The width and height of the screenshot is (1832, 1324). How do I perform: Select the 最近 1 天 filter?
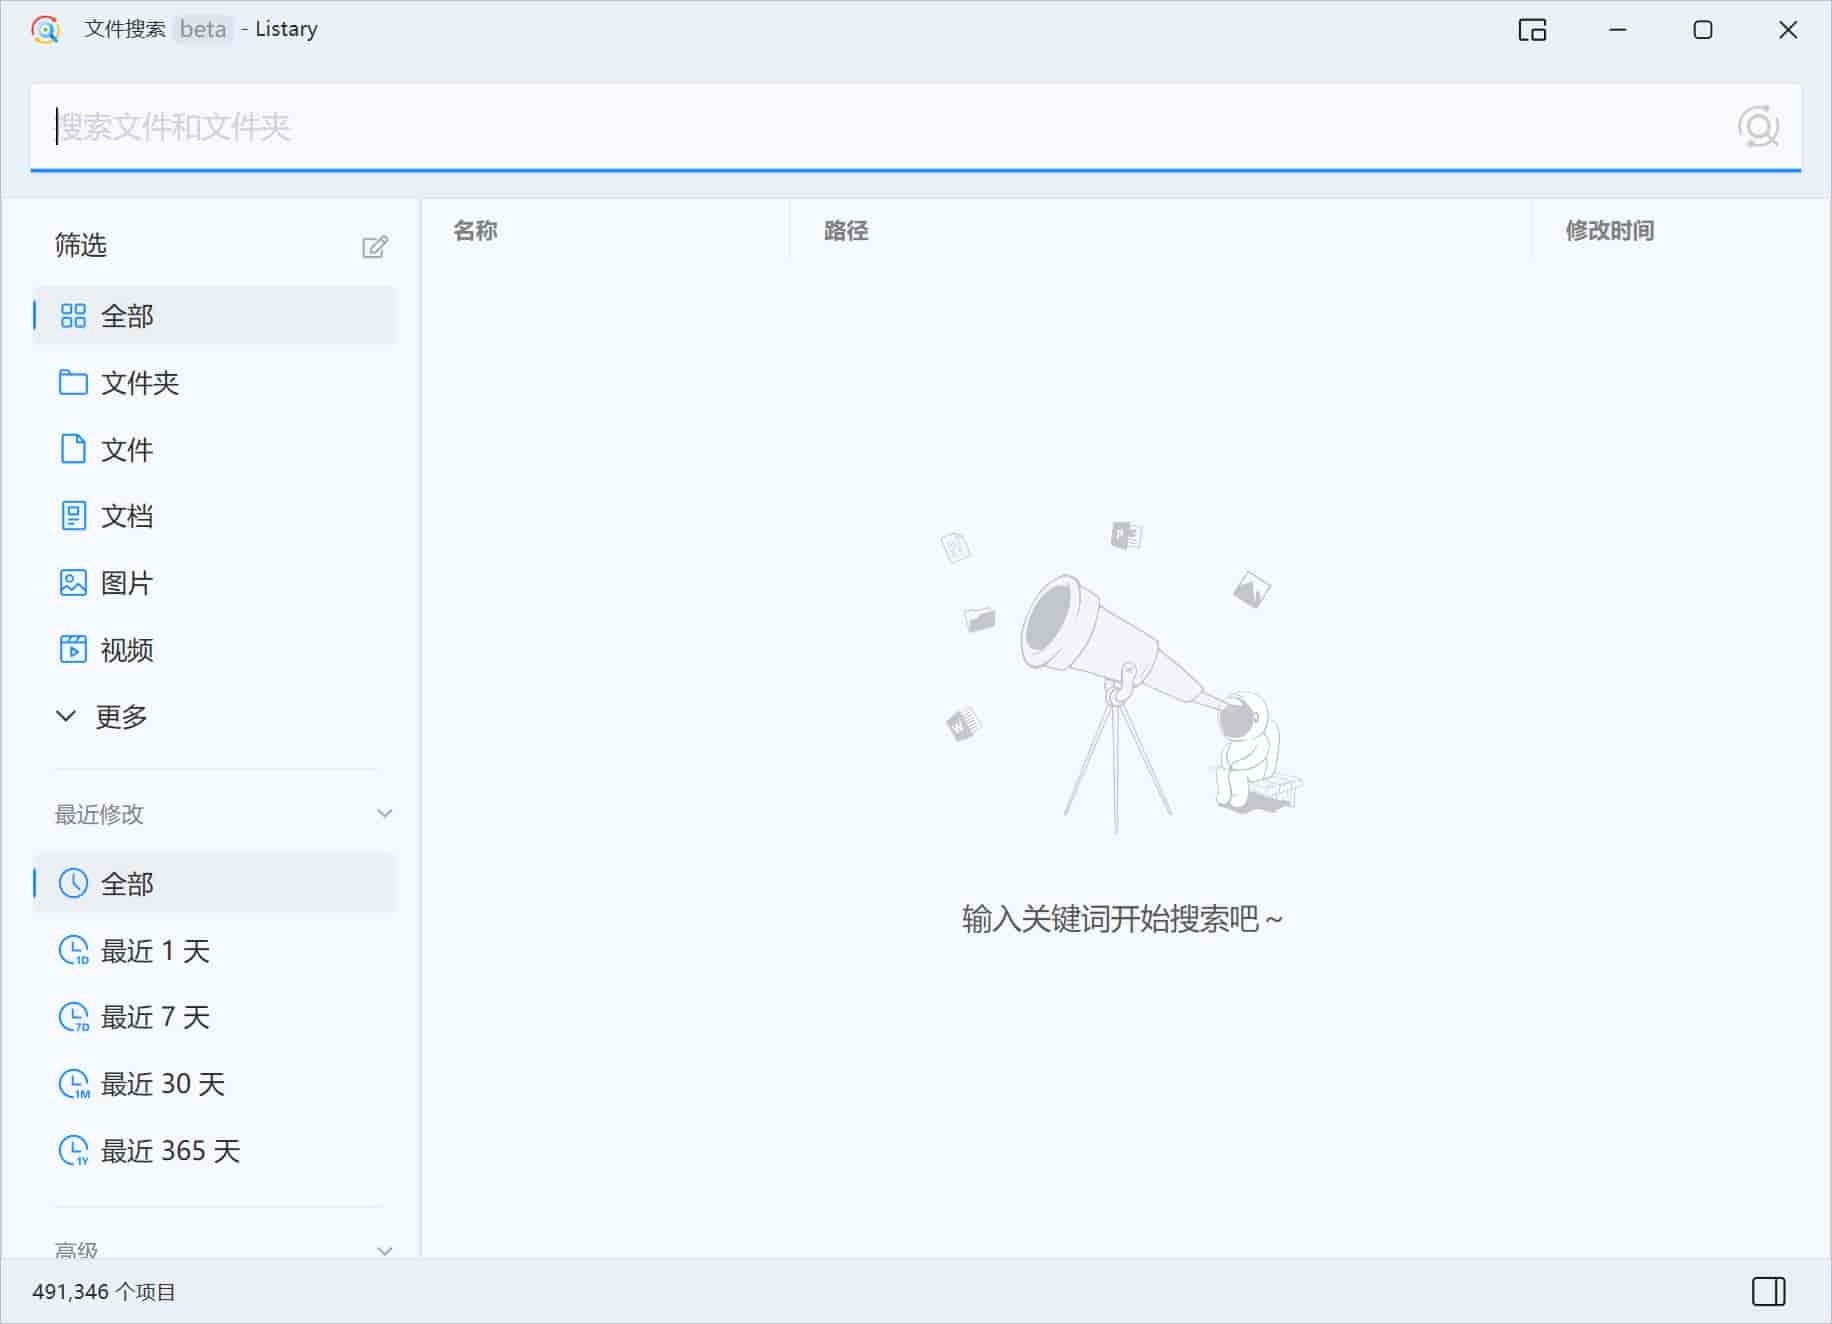point(155,951)
